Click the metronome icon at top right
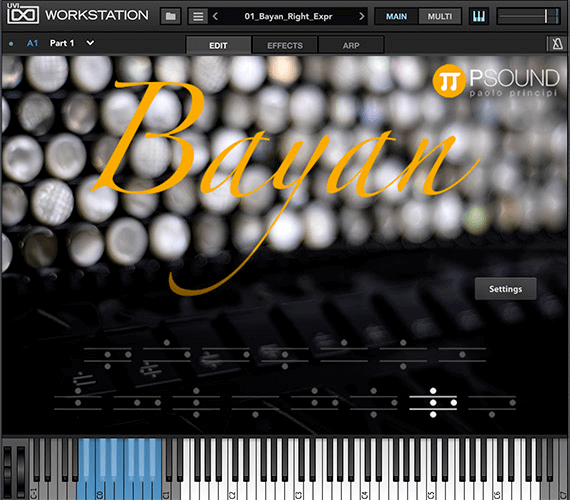Screen dimensions: 570x500 557,44
